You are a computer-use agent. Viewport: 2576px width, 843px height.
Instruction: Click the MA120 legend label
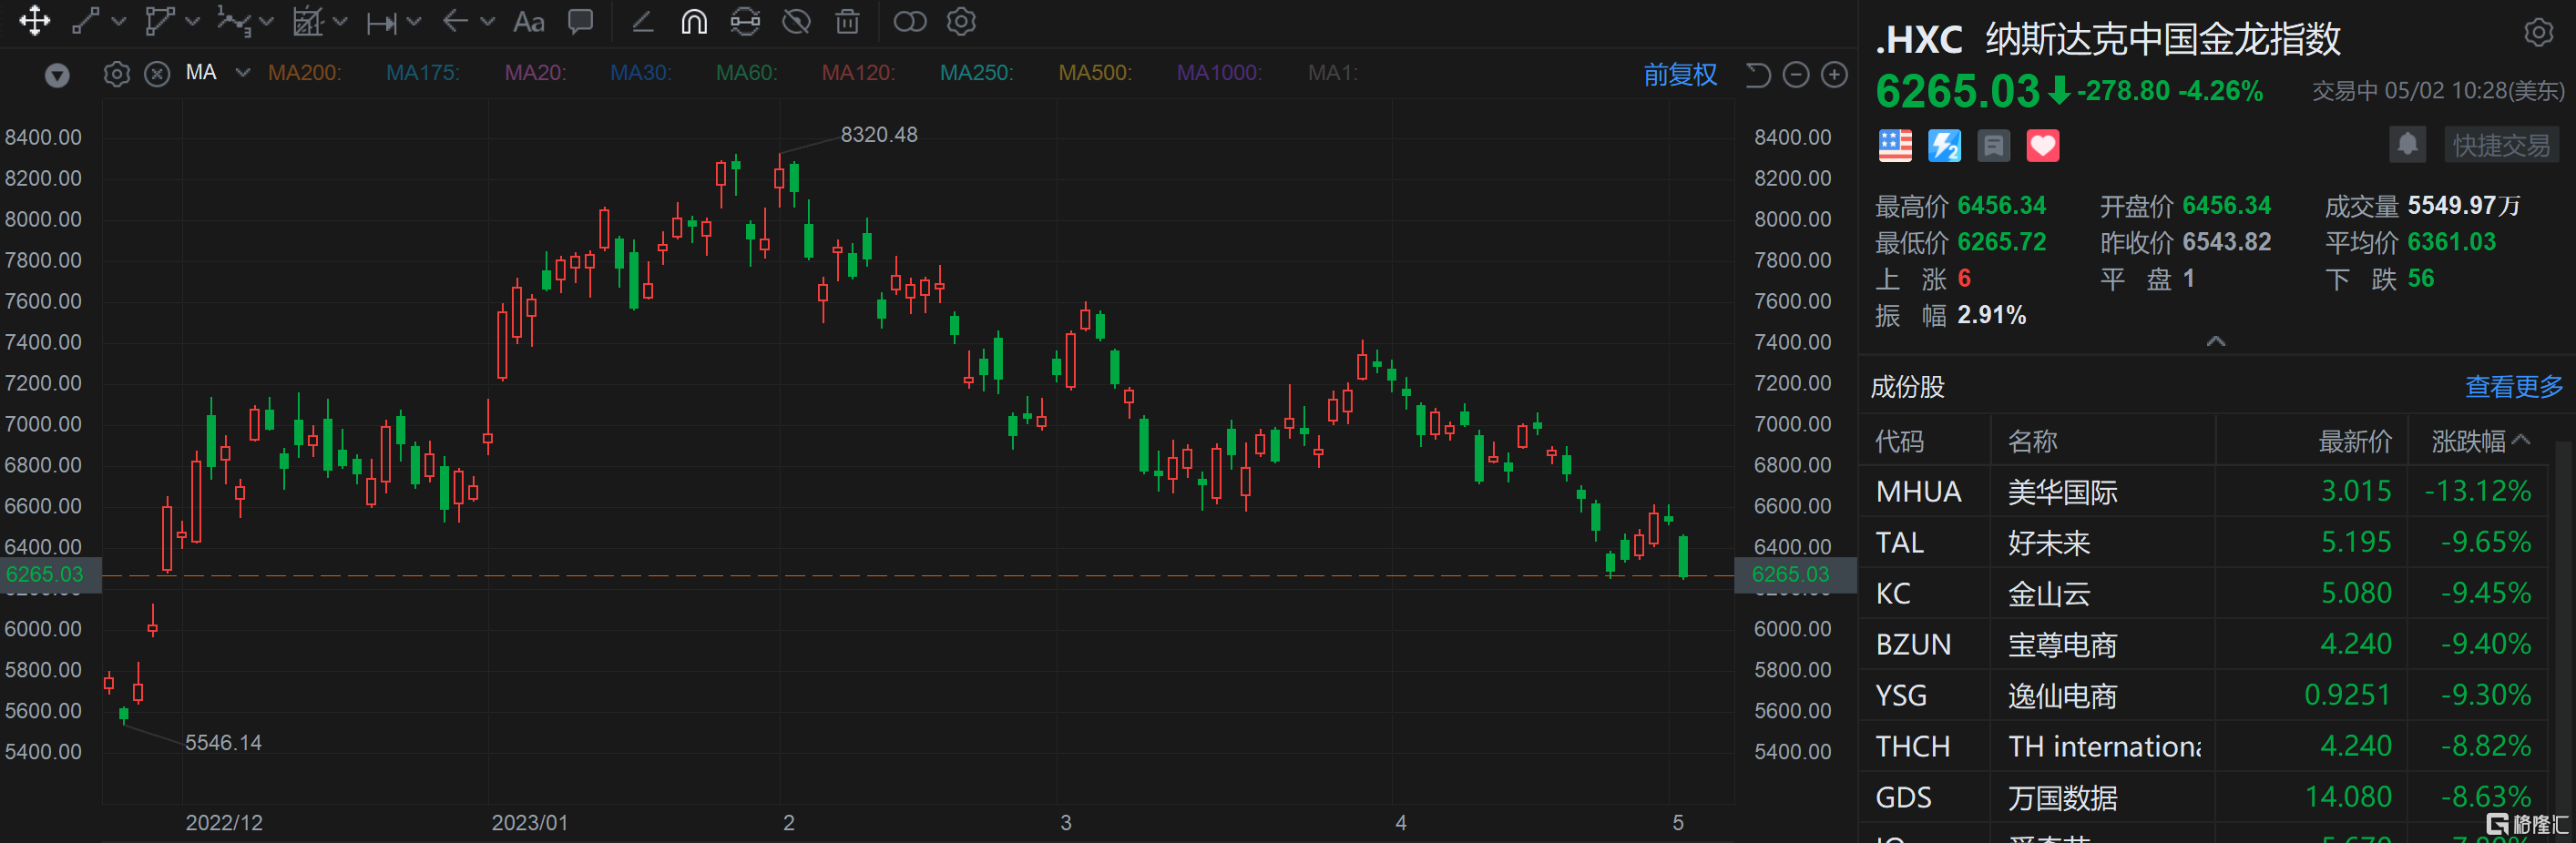(x=858, y=73)
